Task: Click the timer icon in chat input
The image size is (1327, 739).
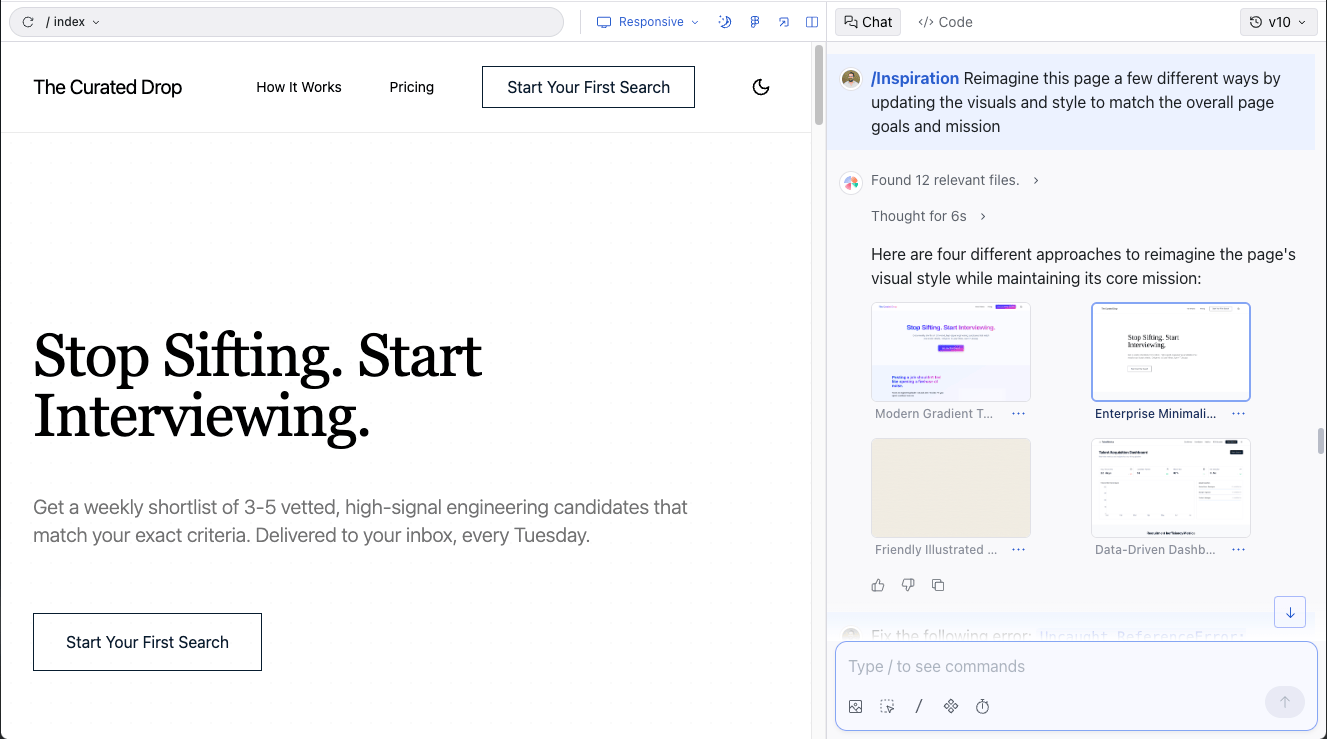Action: tap(983, 706)
